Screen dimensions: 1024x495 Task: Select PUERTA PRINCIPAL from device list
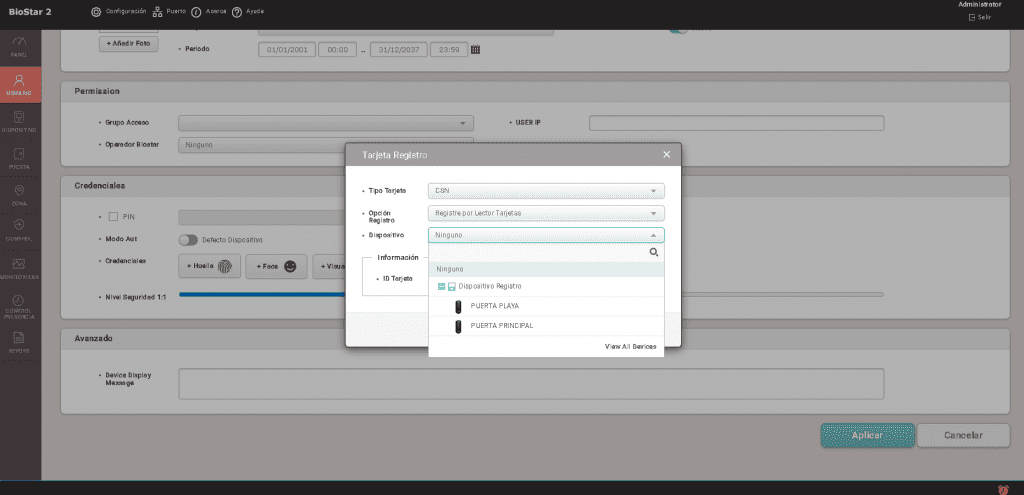tap(501, 326)
